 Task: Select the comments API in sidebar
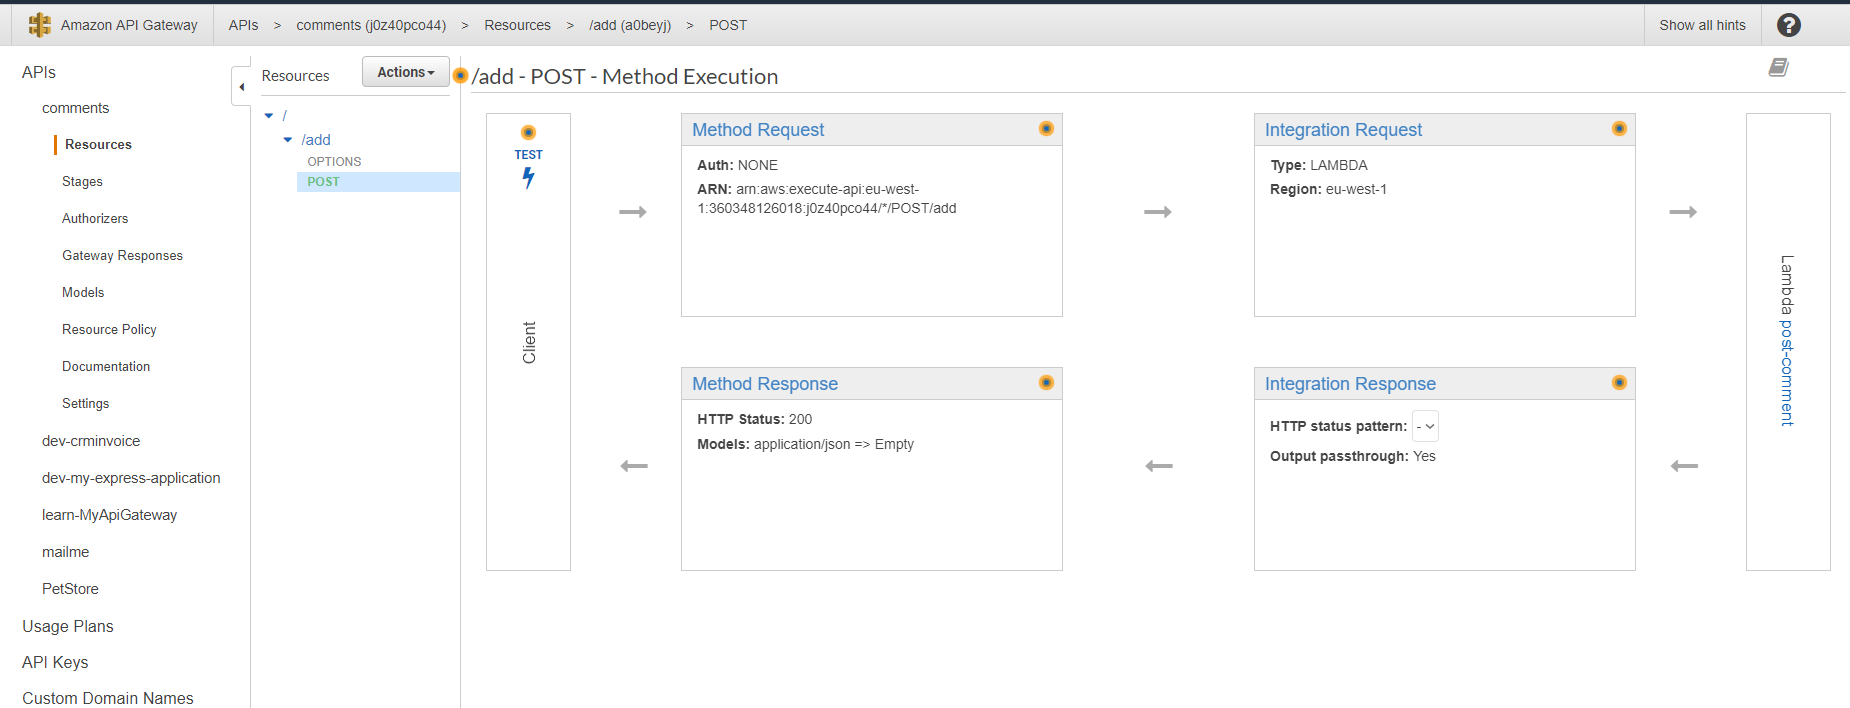click(x=75, y=108)
